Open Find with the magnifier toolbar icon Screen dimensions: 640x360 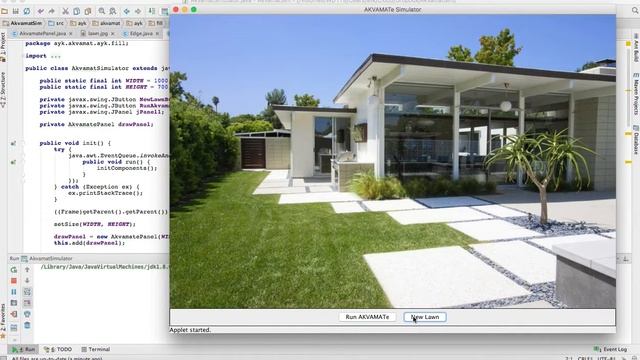point(102,11)
